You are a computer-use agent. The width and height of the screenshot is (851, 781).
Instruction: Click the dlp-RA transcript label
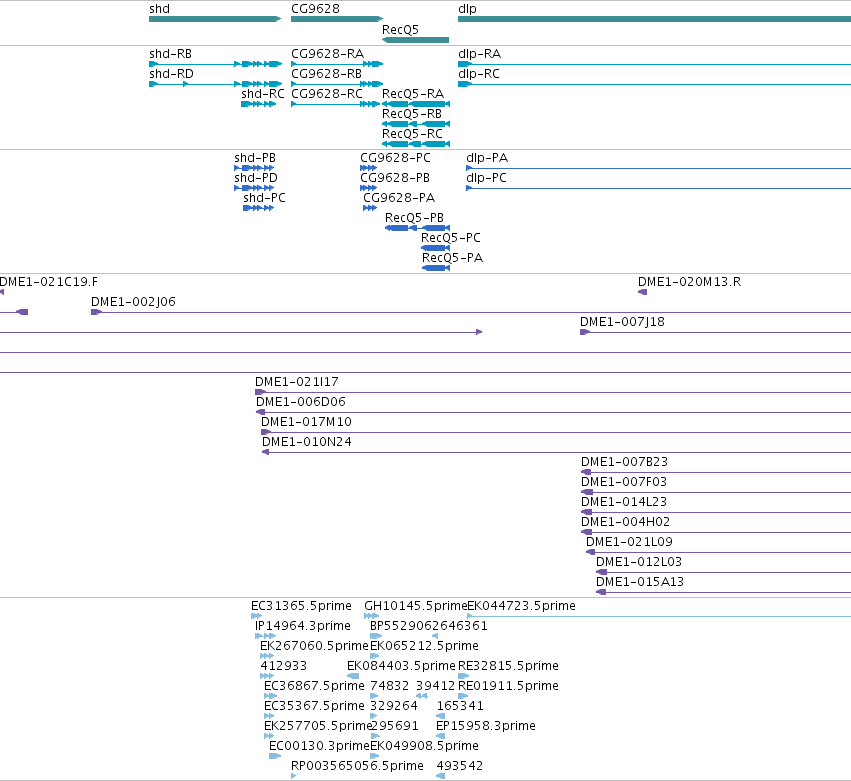click(480, 54)
